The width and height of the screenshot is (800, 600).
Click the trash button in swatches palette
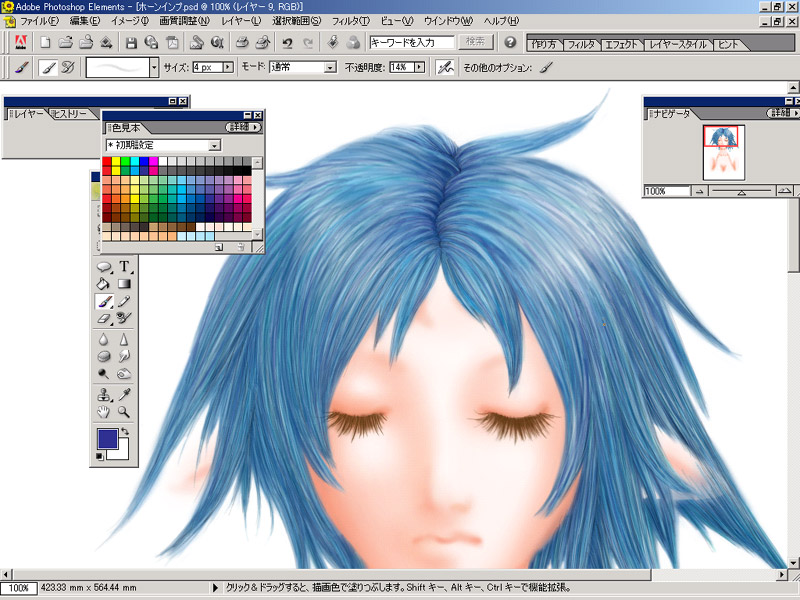coord(240,247)
